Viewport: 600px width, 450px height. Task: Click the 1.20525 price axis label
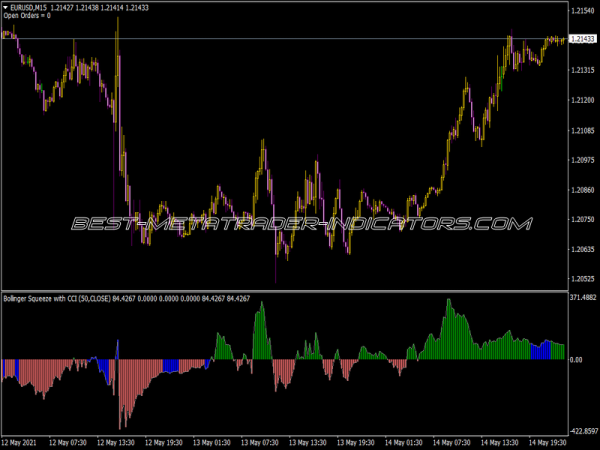(582, 279)
